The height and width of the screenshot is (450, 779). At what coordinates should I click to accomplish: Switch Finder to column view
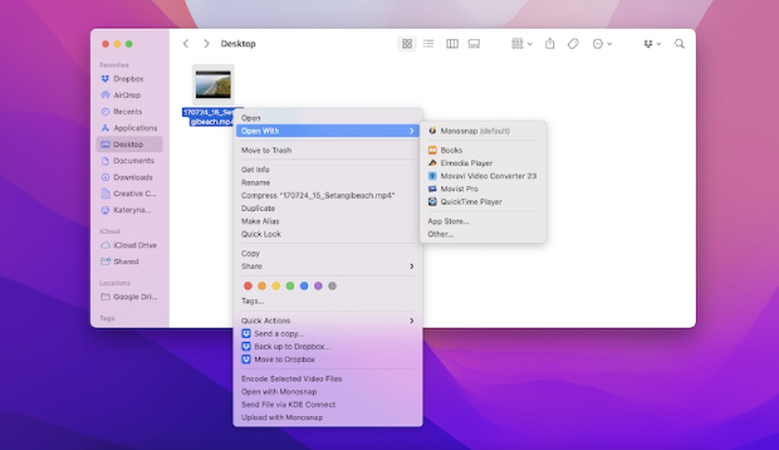coord(452,44)
